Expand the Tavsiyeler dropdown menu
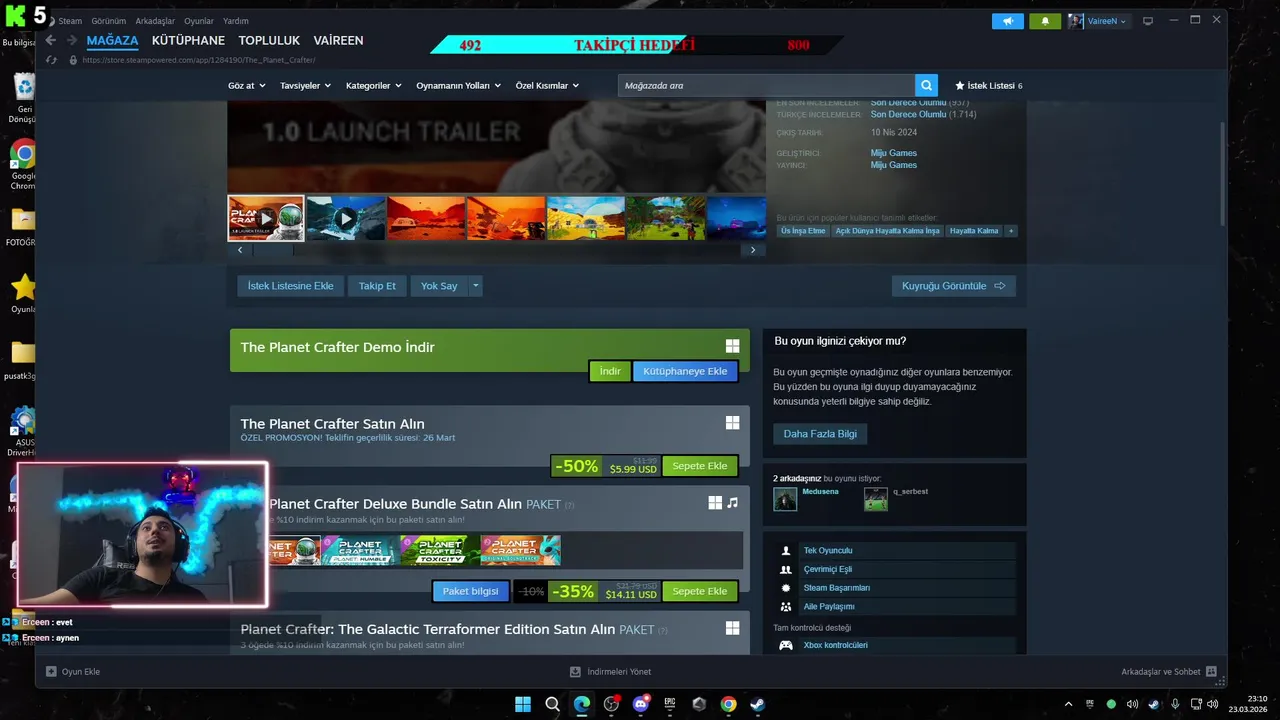 tap(305, 86)
